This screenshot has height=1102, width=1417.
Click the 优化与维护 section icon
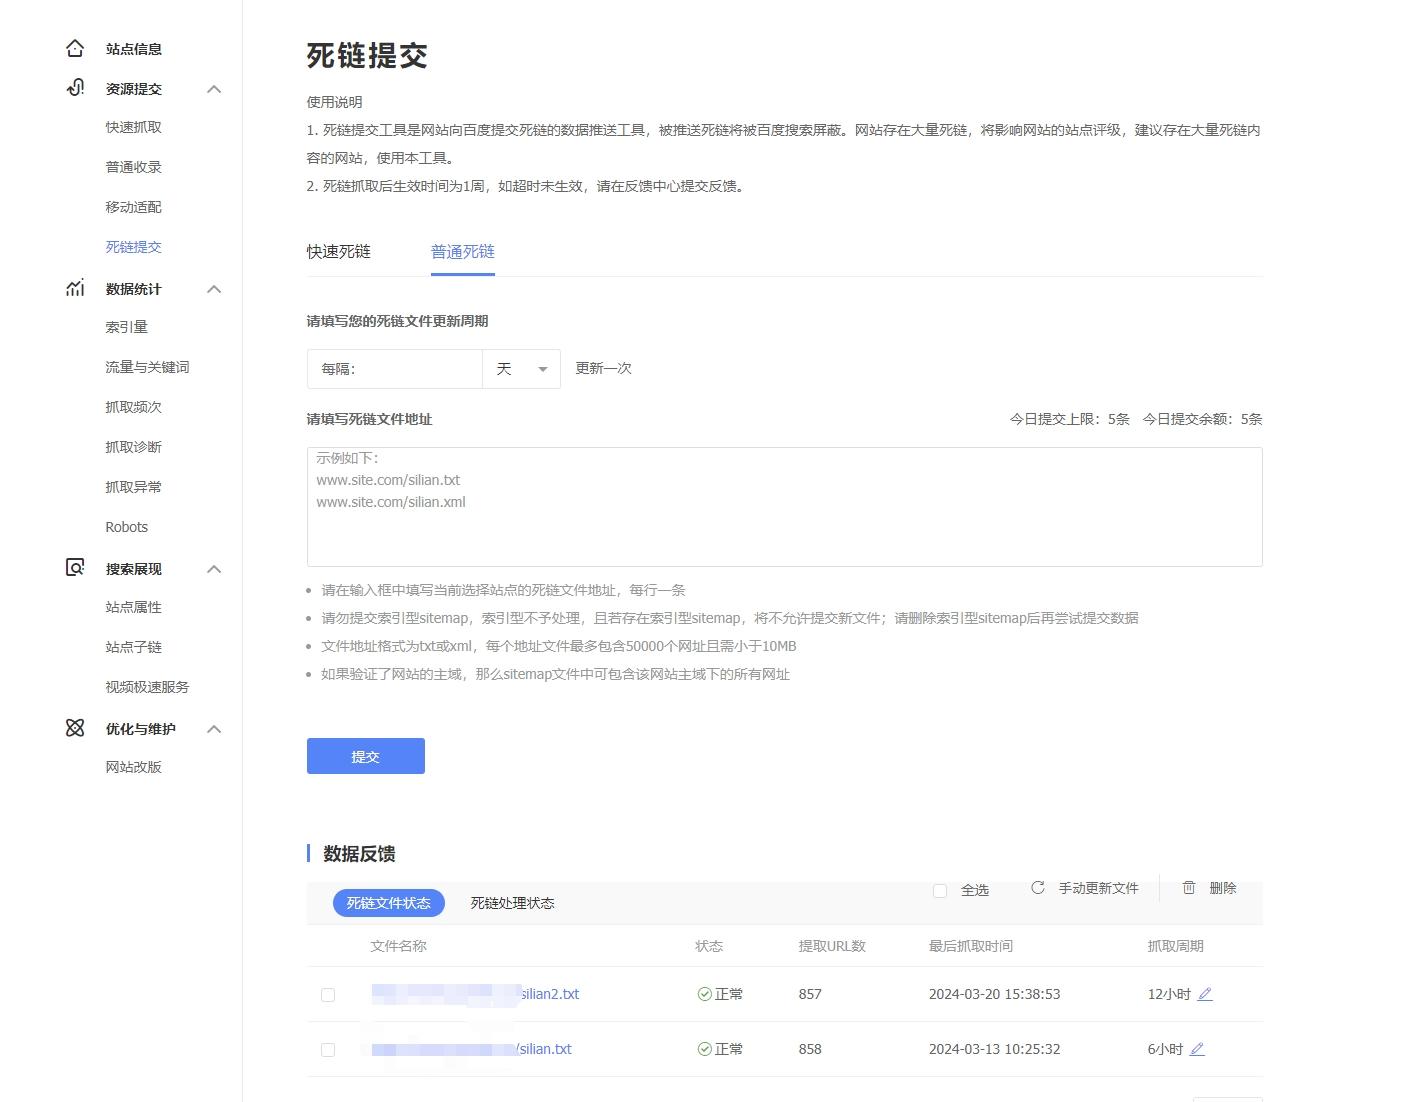coord(75,728)
